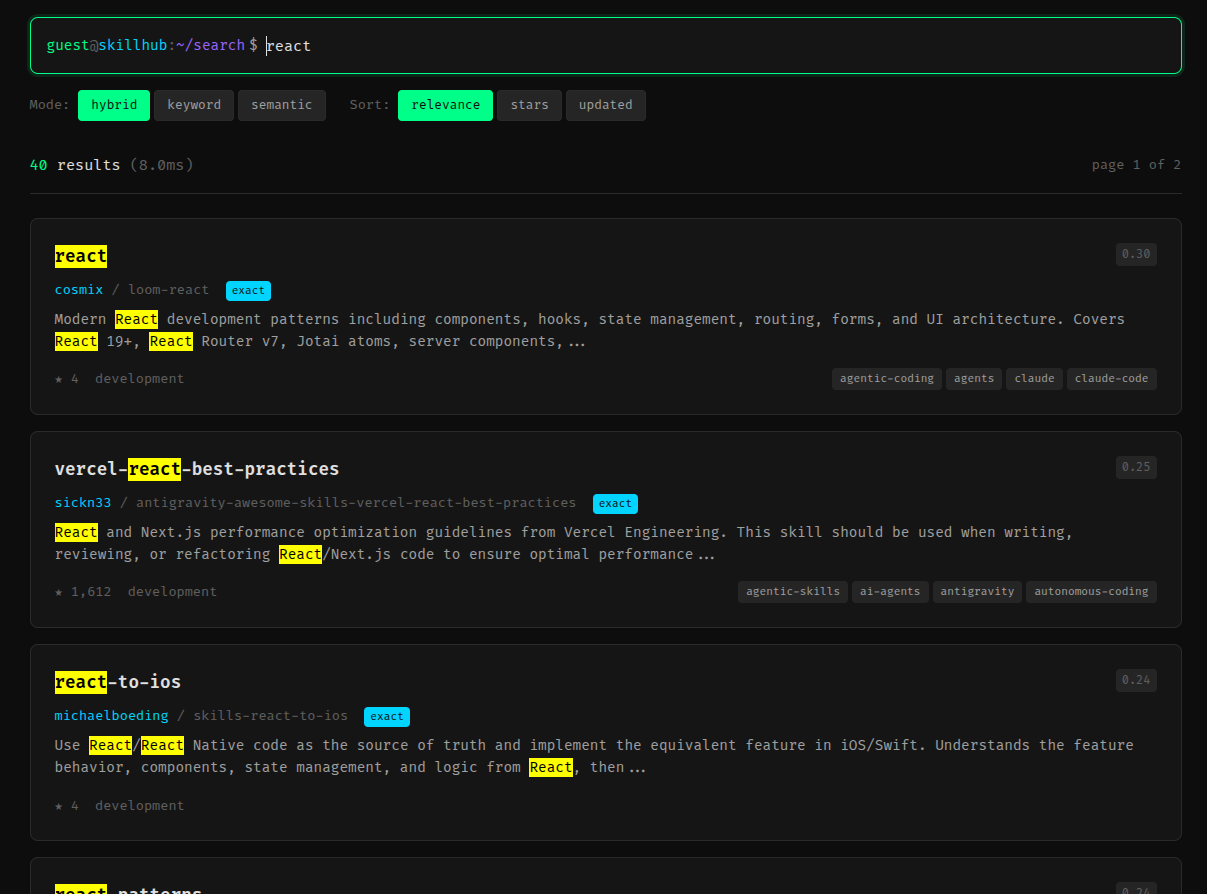Click the ai-agents tag chip
The image size is (1207, 894).
click(890, 591)
